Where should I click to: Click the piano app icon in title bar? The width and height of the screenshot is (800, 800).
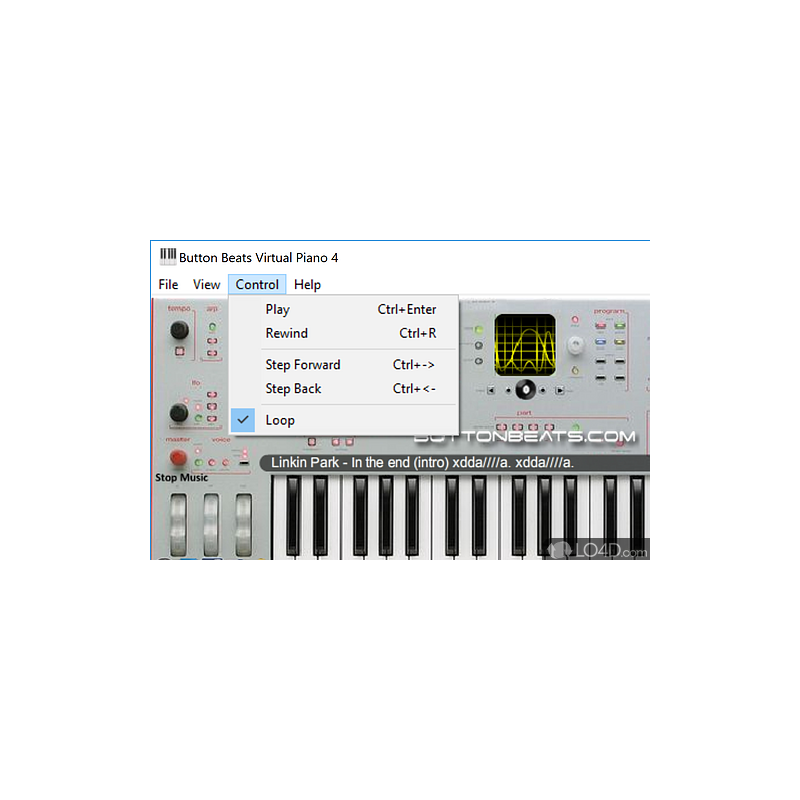coord(168,256)
